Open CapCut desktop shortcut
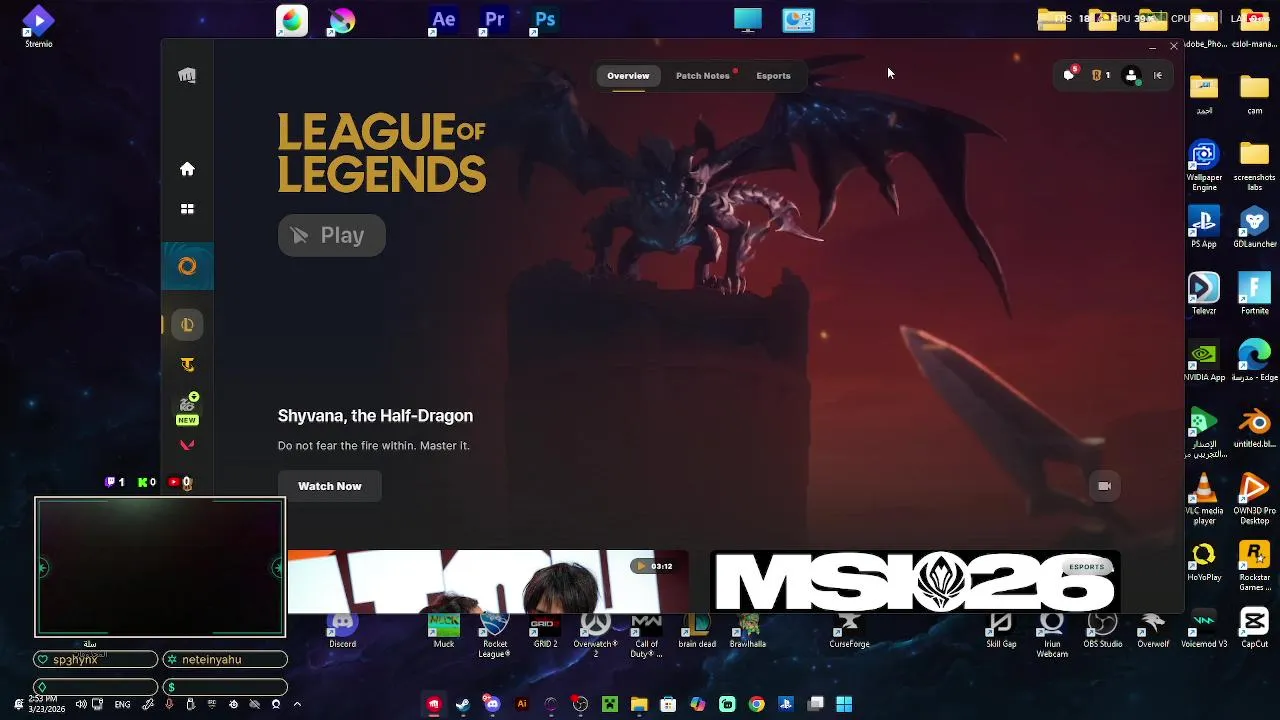 point(1254,628)
